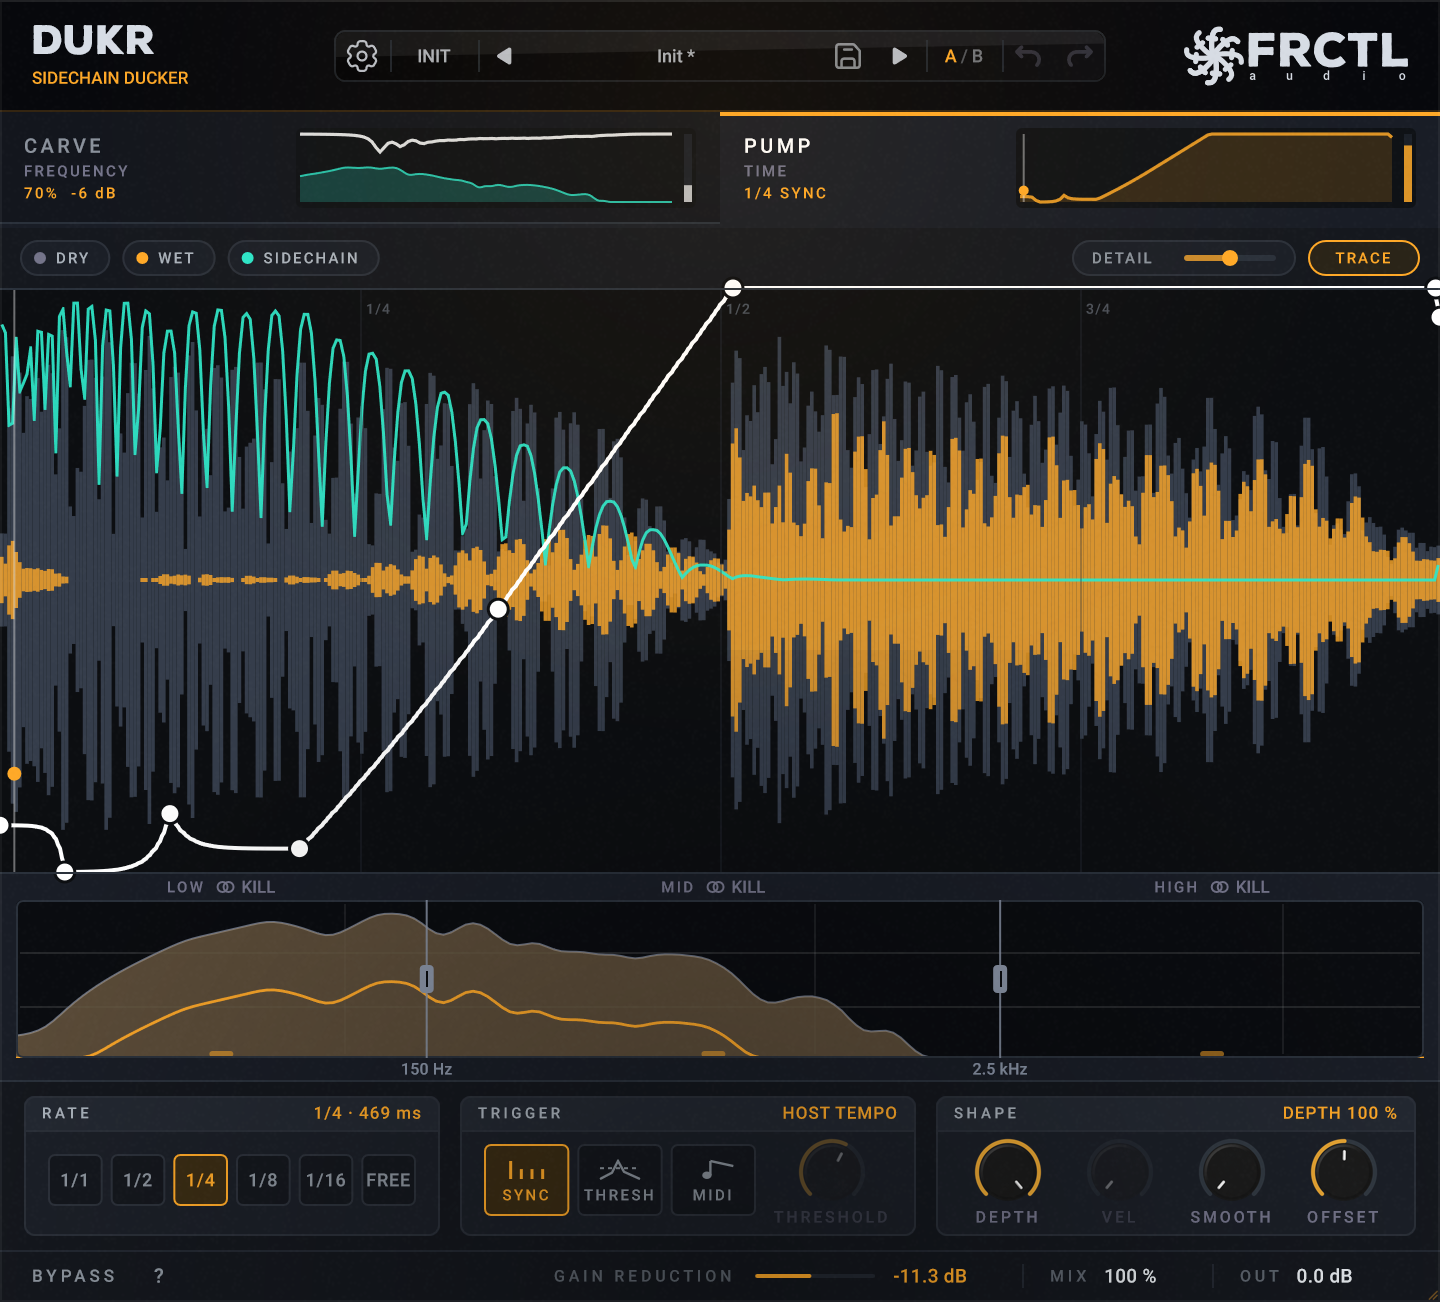Click the GAIN REDUCTION meter bar
This screenshot has width=1440, height=1302.
[x=815, y=1276]
